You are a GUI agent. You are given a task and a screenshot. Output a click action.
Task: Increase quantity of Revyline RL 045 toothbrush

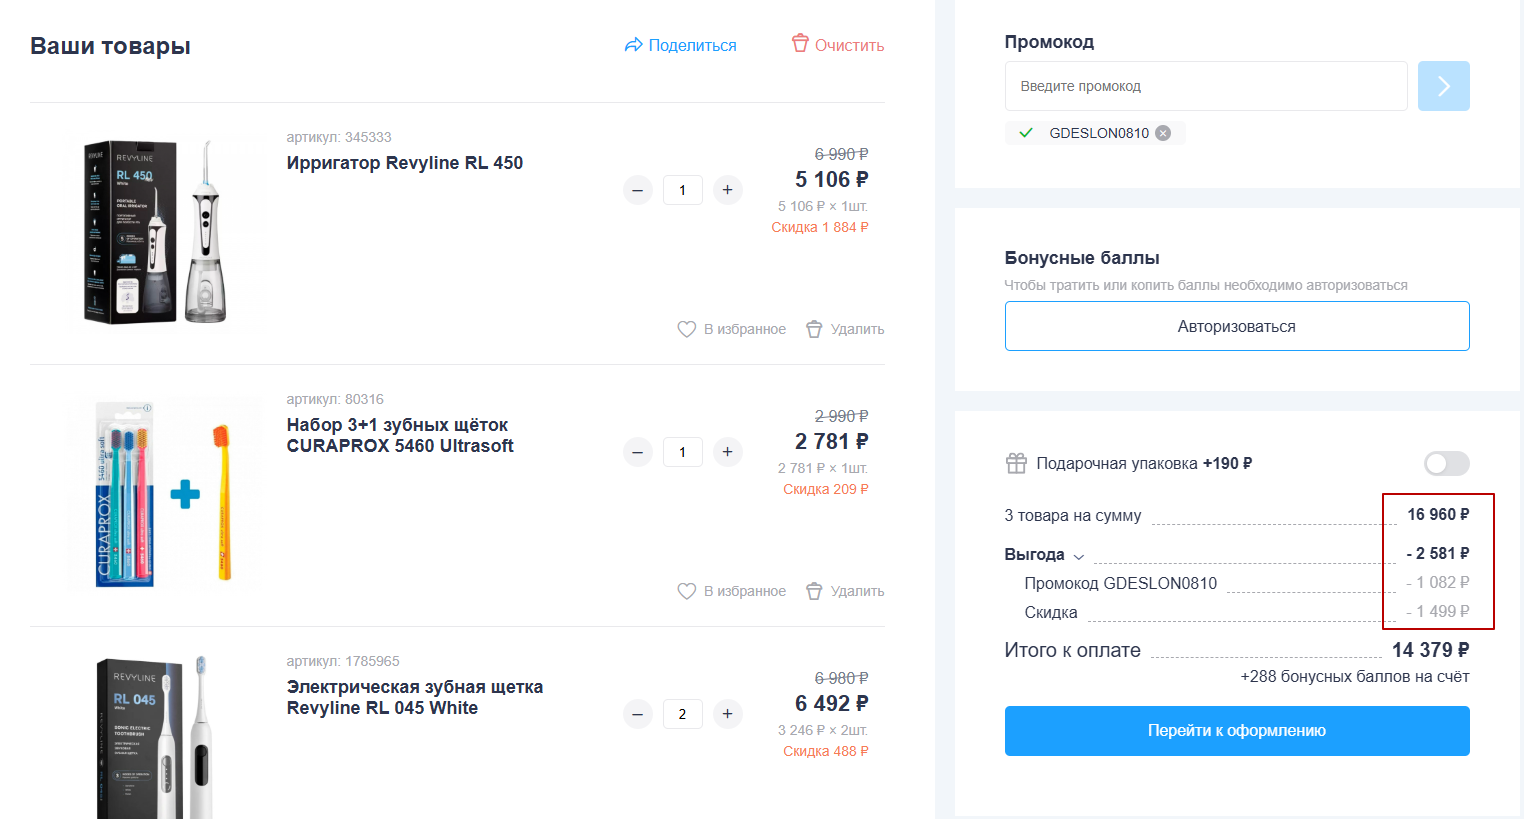tap(727, 714)
